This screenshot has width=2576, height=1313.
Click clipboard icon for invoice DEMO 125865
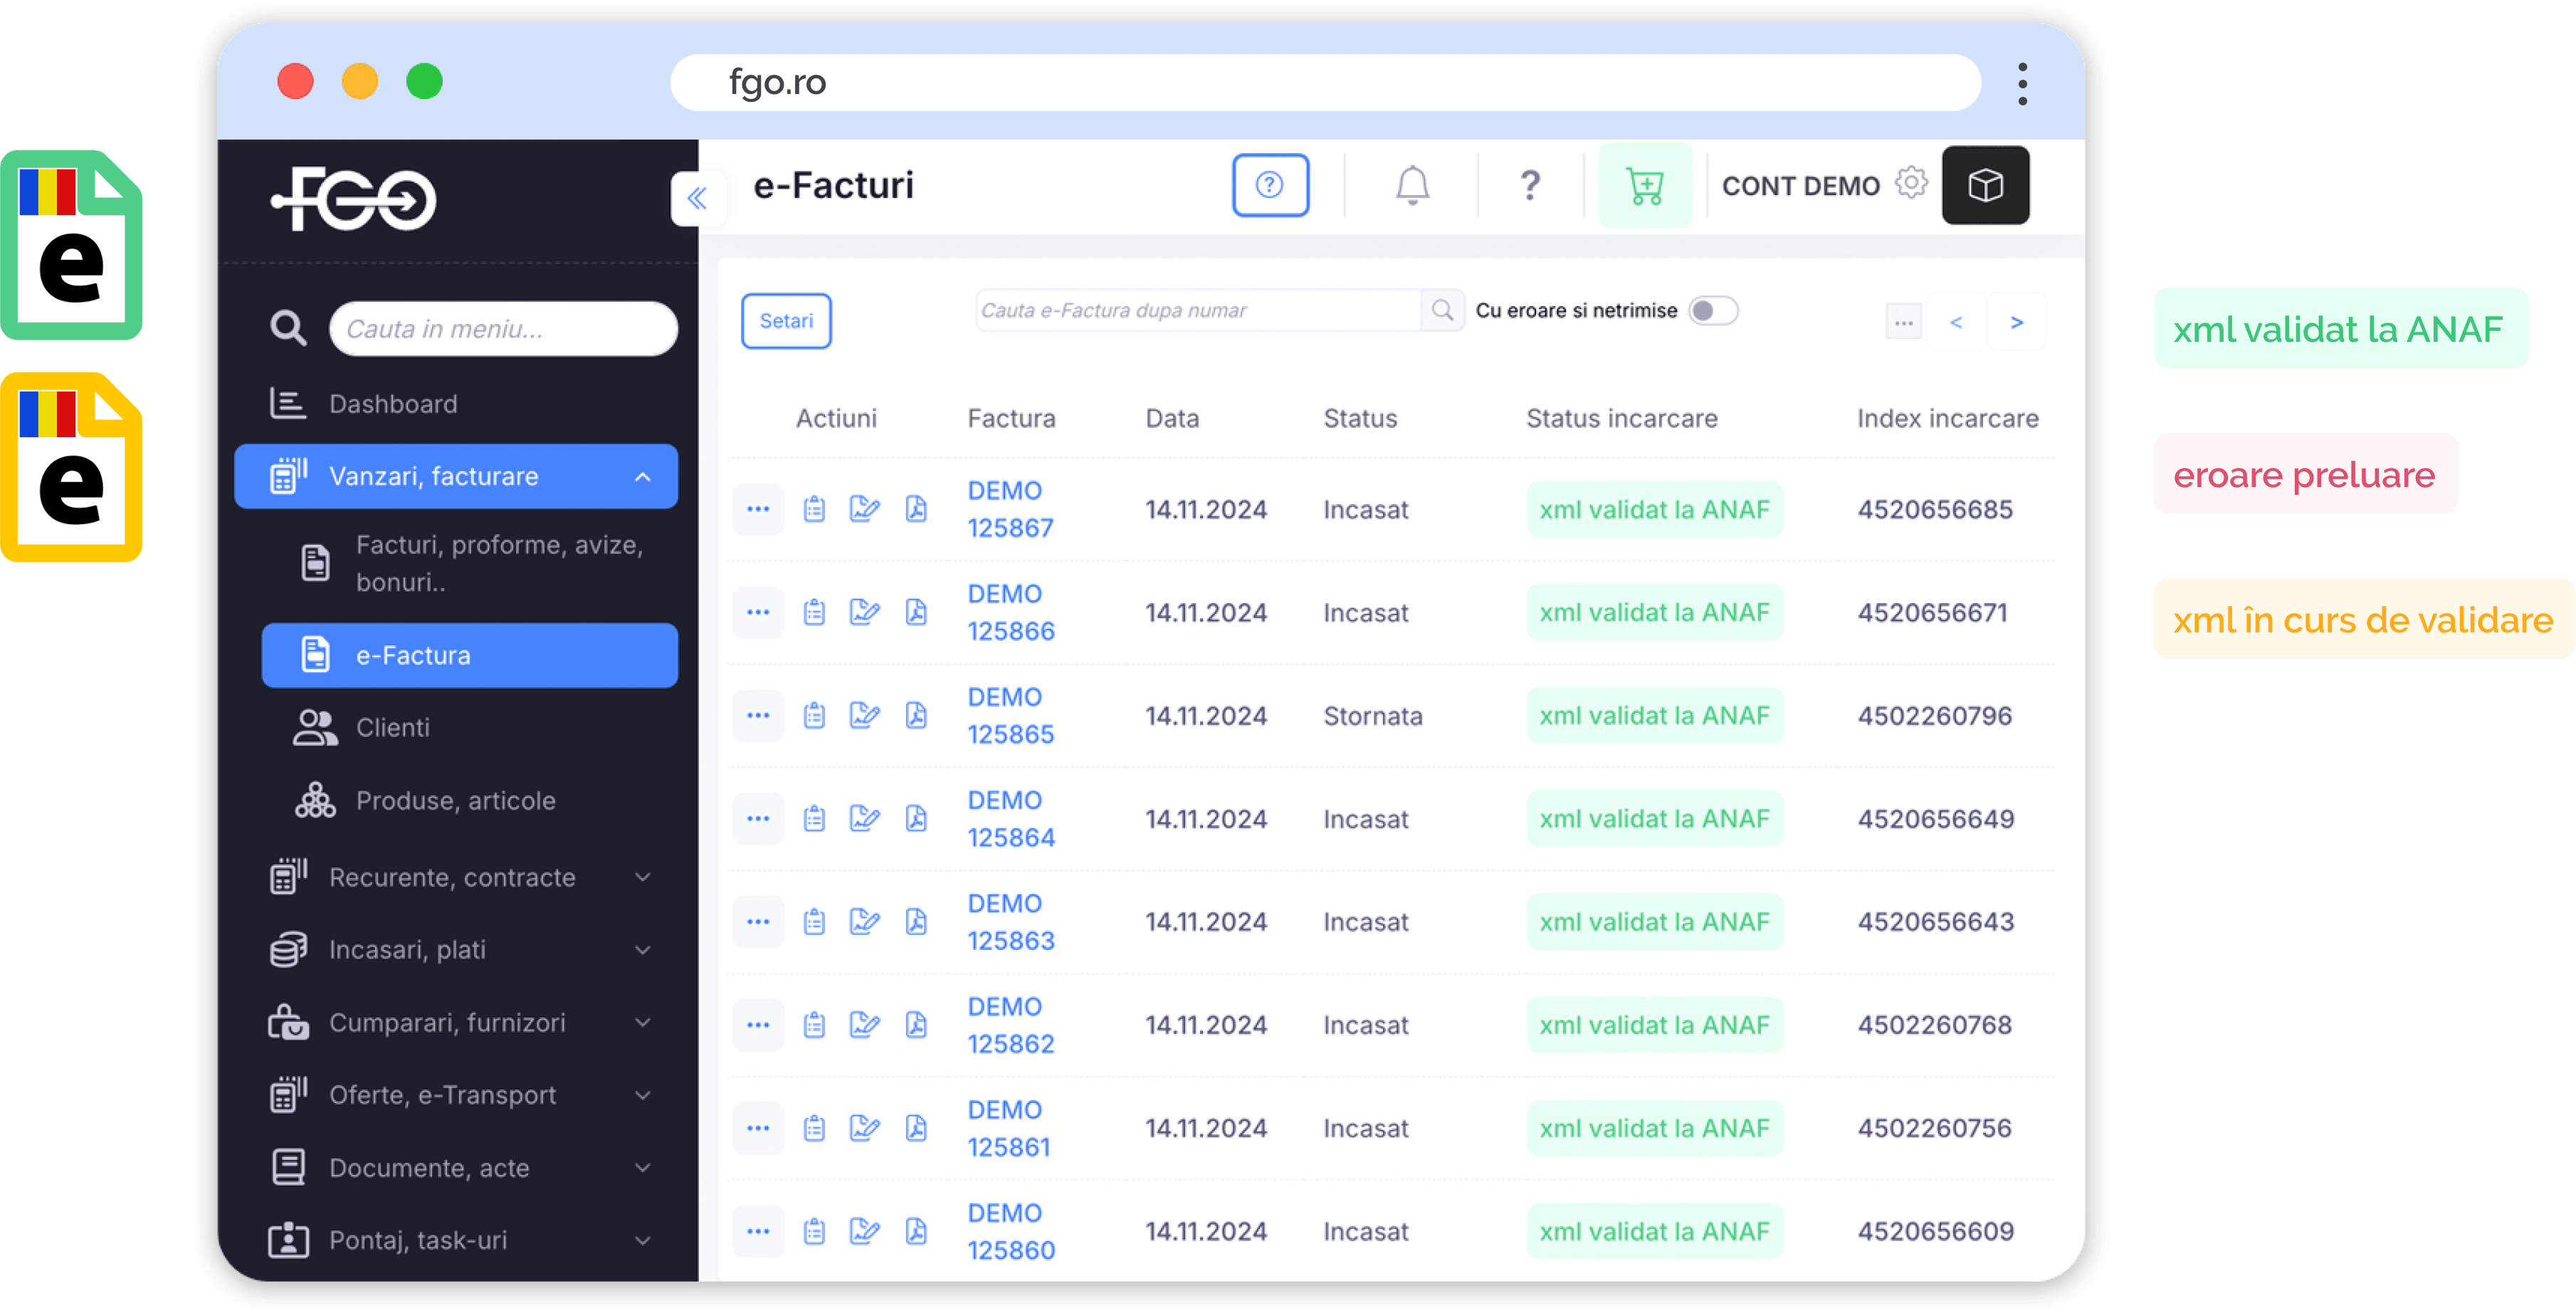(x=814, y=716)
